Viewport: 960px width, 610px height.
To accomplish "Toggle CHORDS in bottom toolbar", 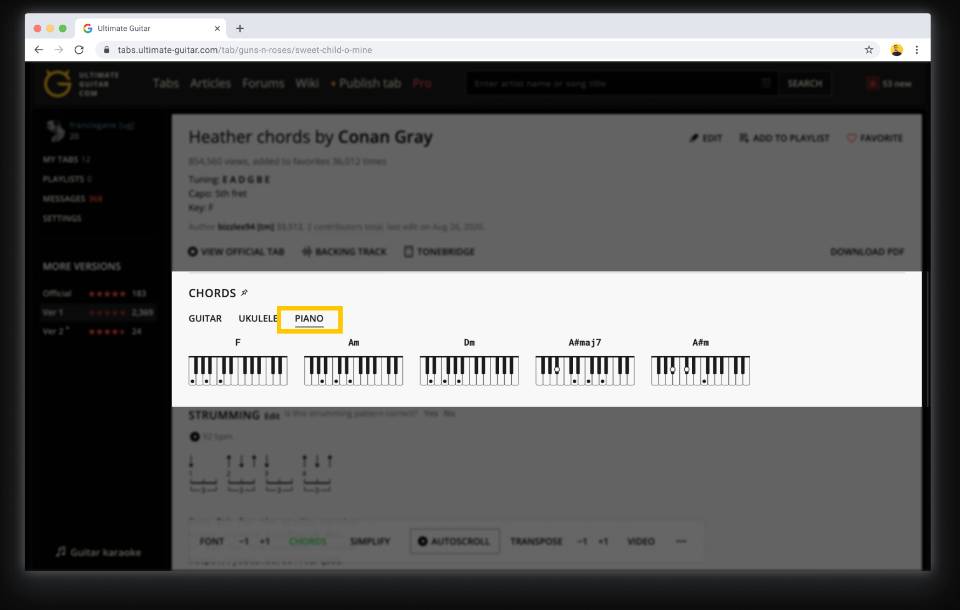I will click(x=307, y=541).
